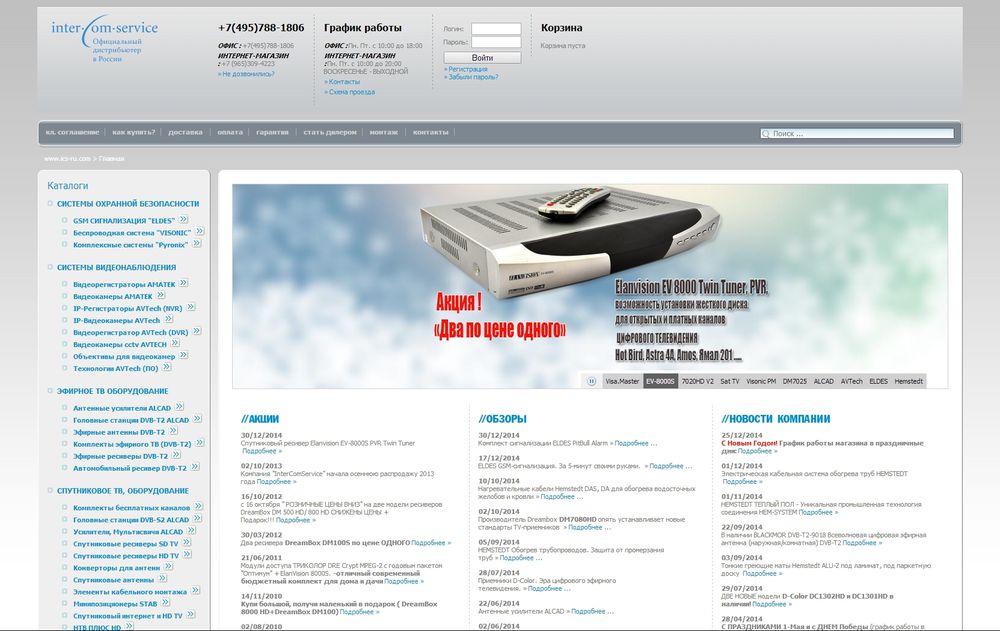
Task: Open как купить? menu item
Action: [x=133, y=133]
